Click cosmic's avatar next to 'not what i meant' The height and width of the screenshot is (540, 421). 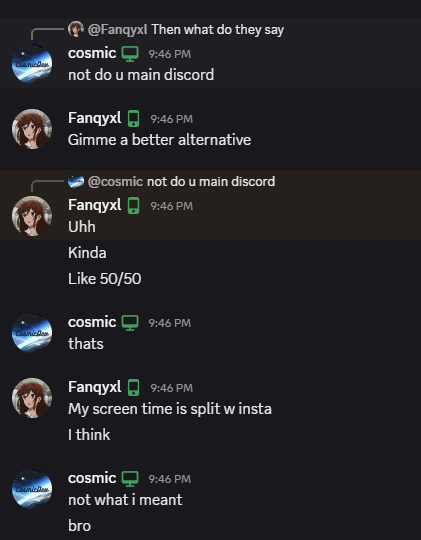32,489
